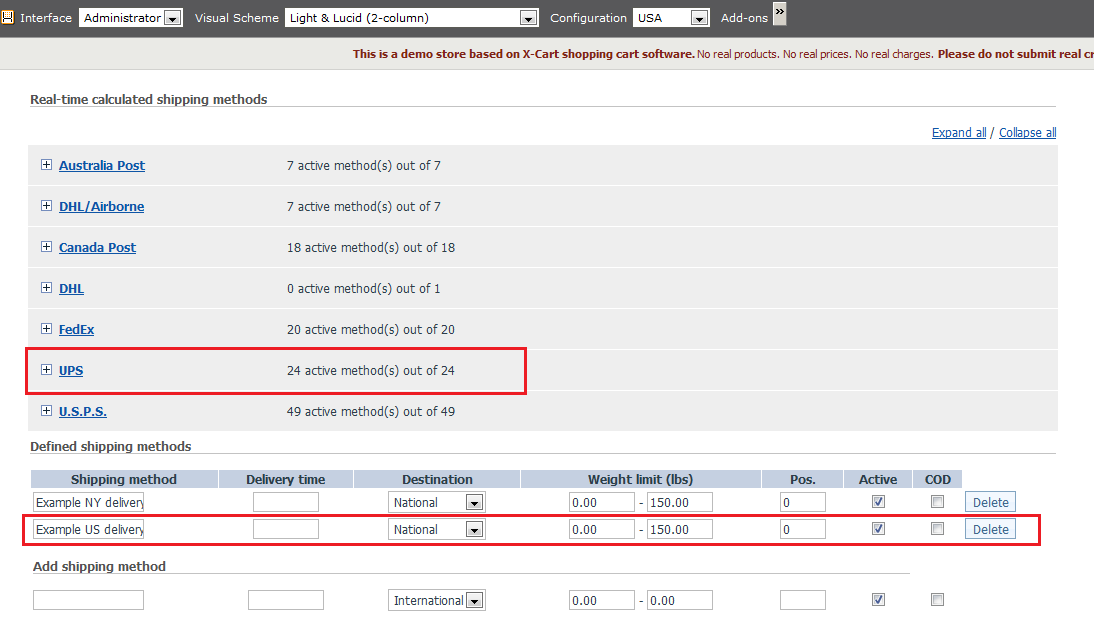Open the DHL carrier link

71,289
